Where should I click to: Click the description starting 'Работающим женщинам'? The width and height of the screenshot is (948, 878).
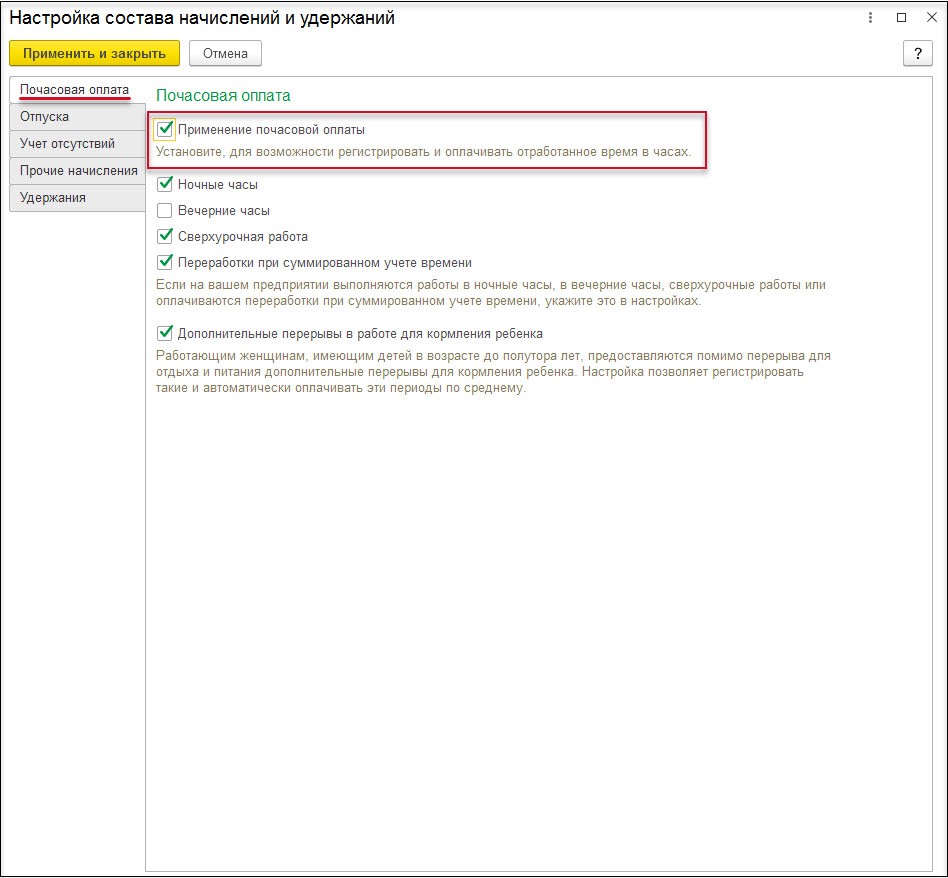(493, 372)
